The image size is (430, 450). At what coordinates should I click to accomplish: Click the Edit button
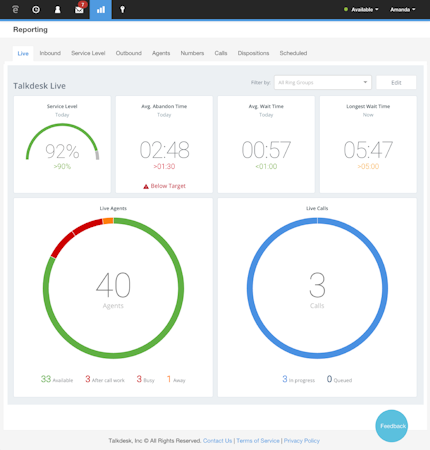click(x=396, y=82)
